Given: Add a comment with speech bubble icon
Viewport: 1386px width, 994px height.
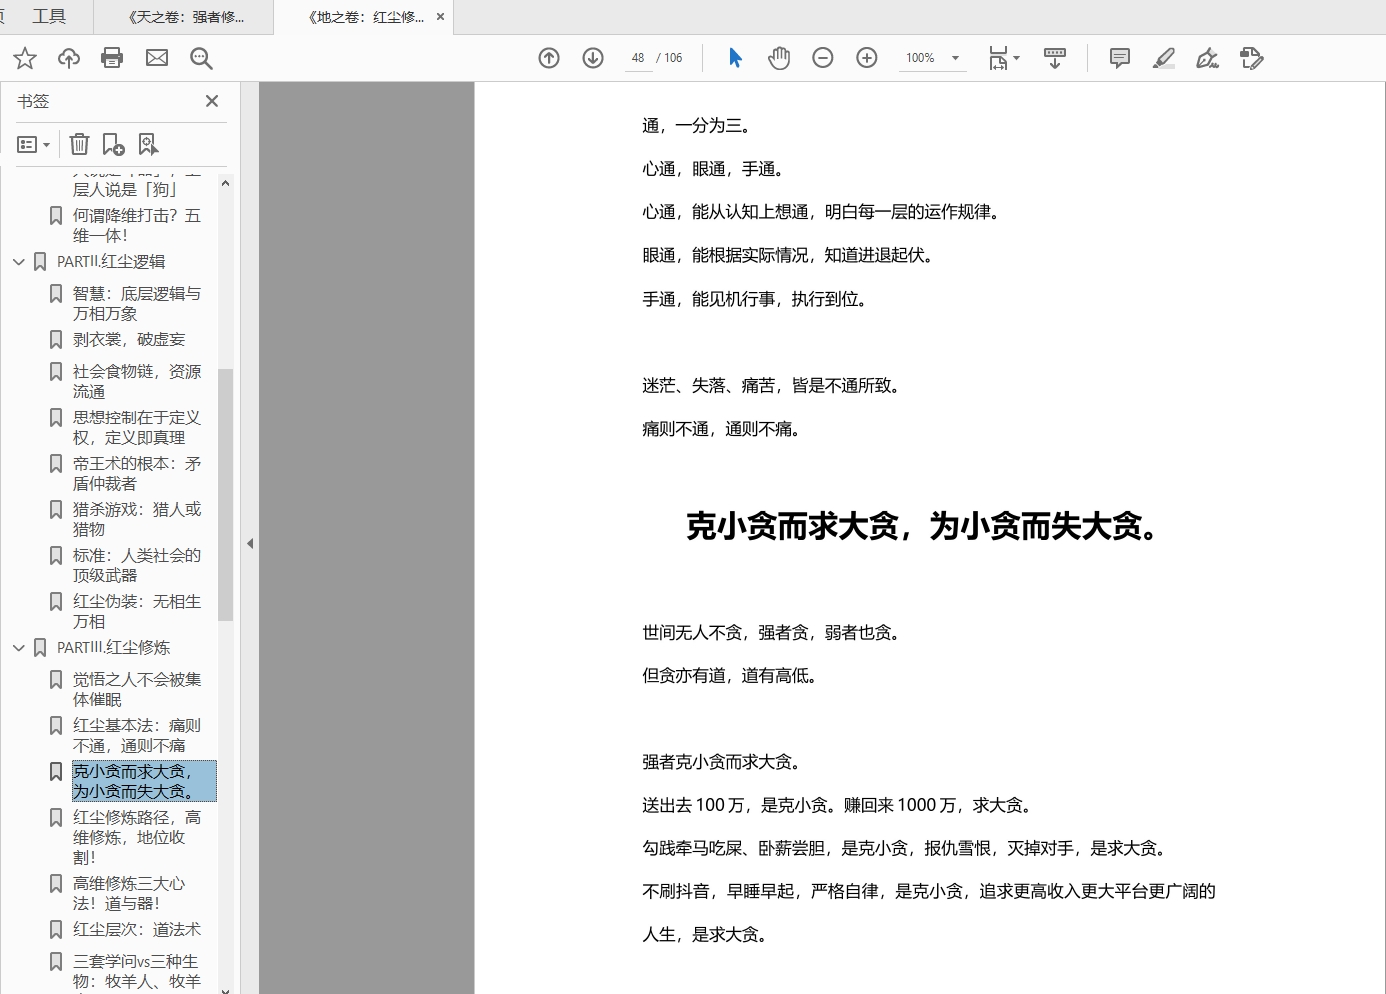Looking at the screenshot, I should [1120, 58].
